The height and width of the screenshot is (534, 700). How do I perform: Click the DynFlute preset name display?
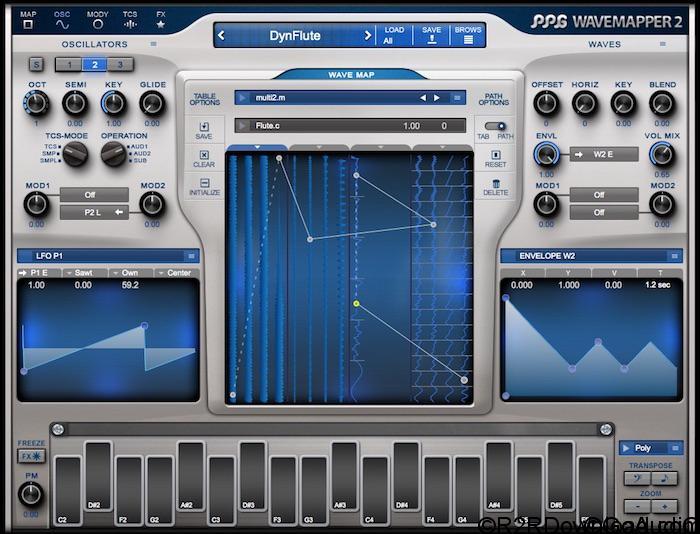pos(295,36)
